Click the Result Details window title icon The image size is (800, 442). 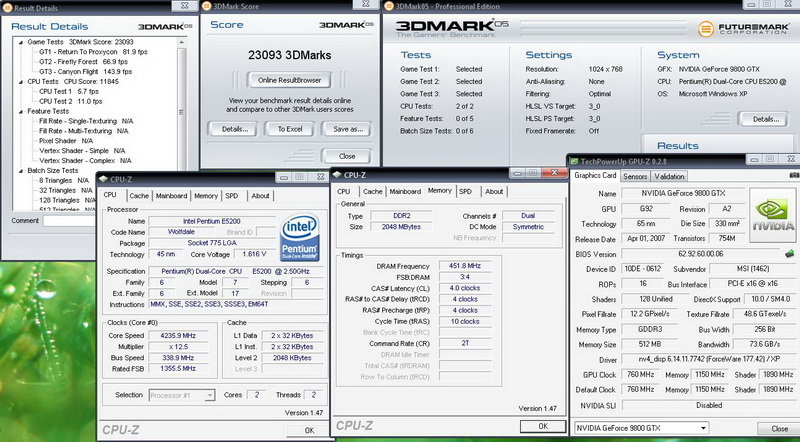7,8
